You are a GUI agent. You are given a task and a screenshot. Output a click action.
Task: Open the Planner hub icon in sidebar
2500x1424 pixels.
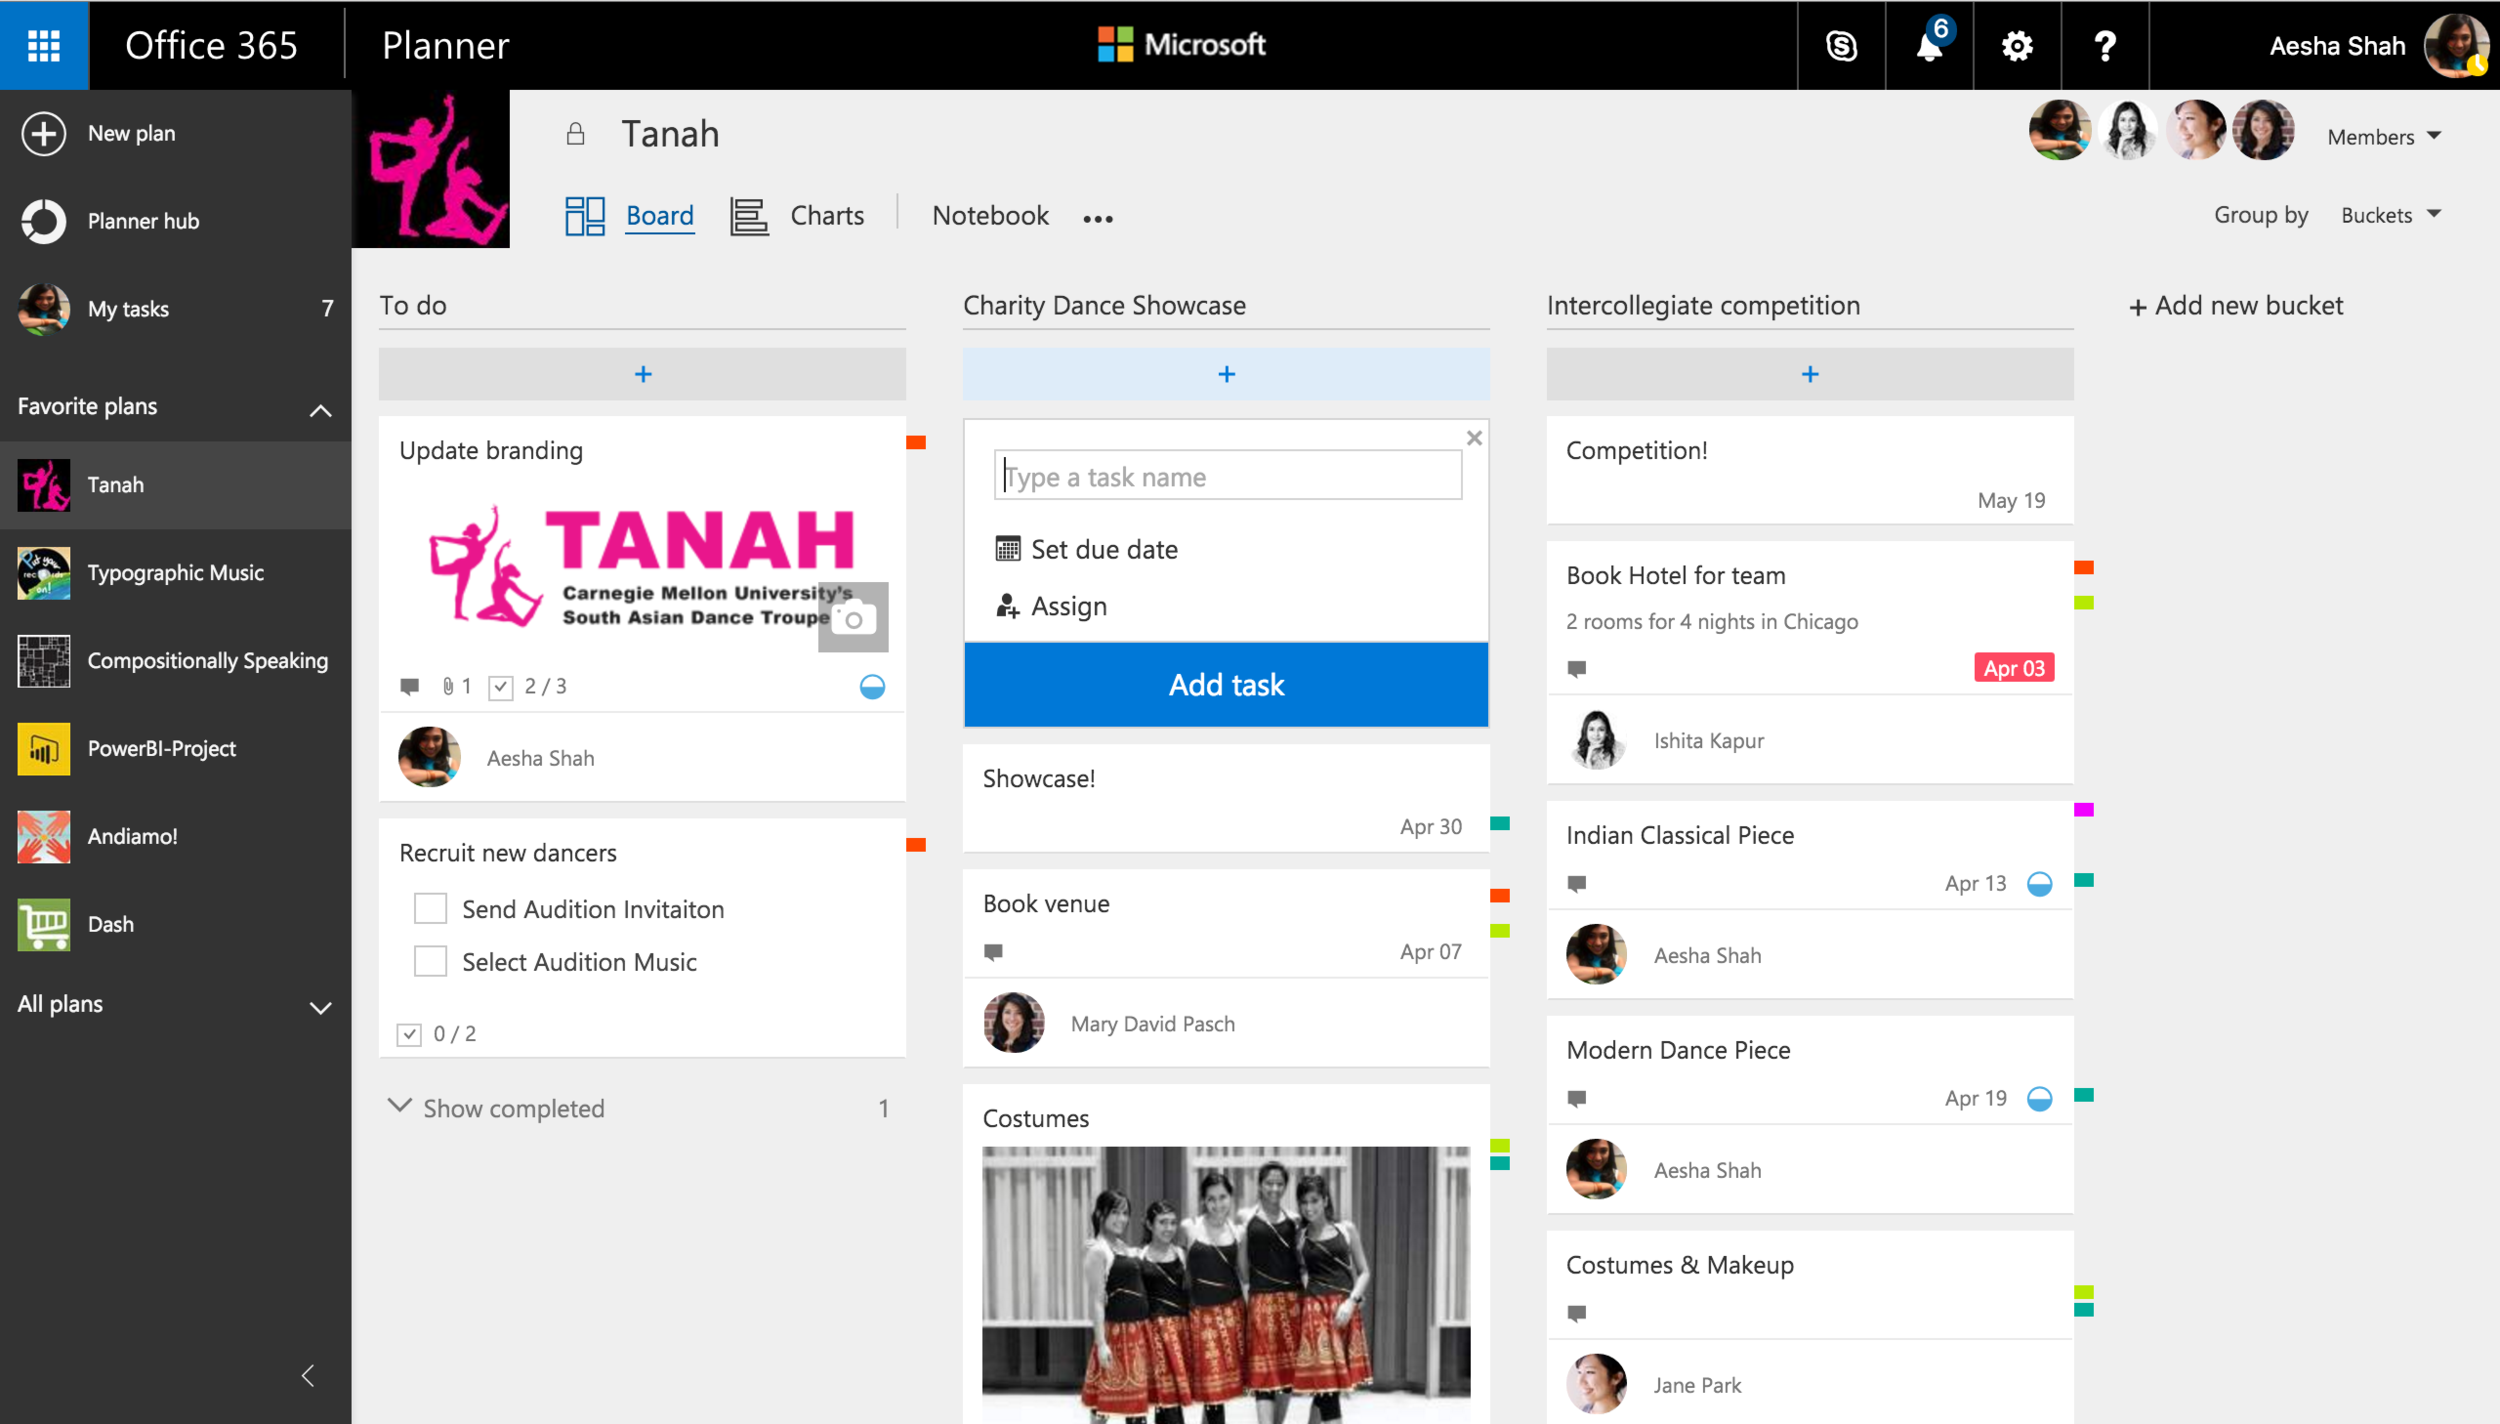click(44, 221)
